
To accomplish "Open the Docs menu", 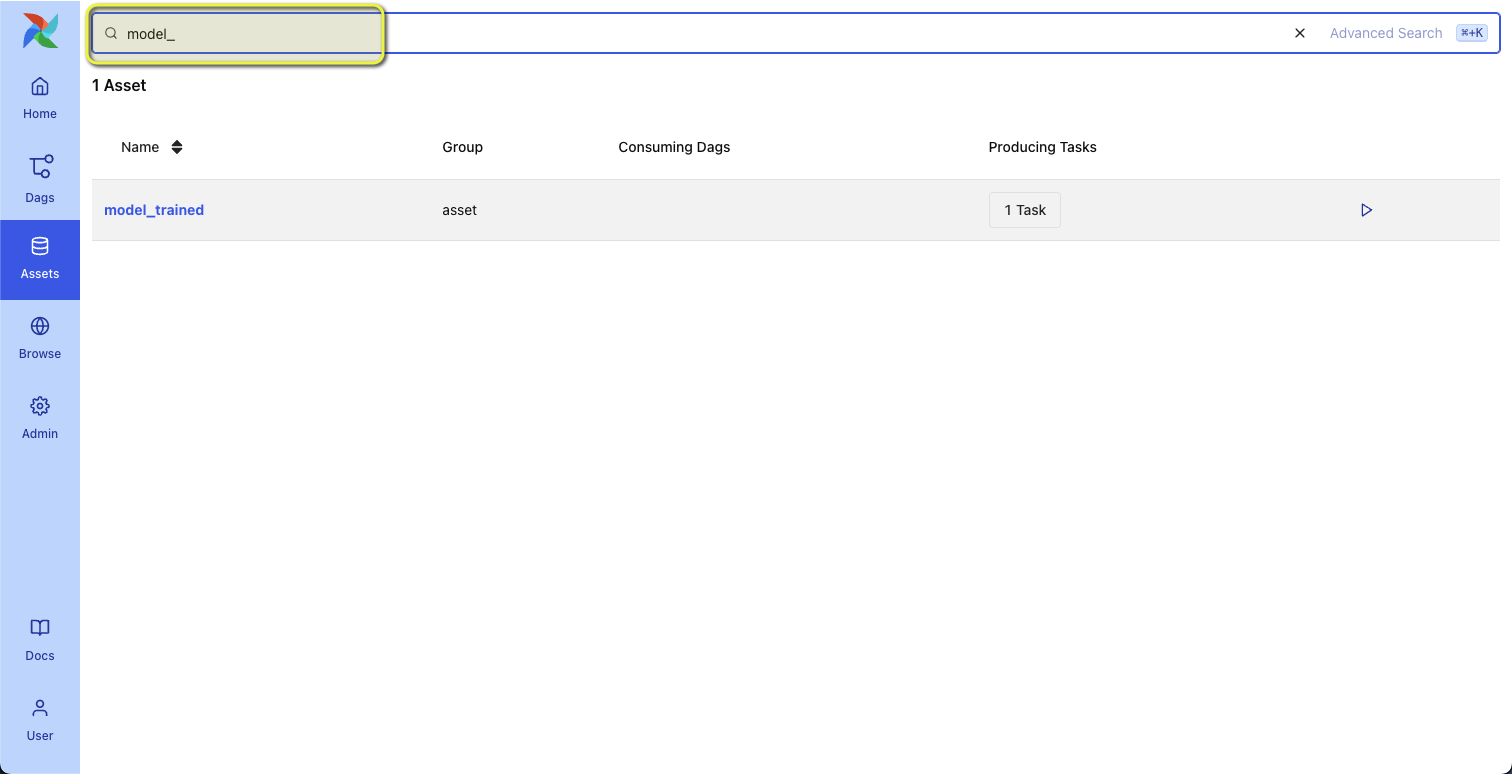I will [40, 641].
